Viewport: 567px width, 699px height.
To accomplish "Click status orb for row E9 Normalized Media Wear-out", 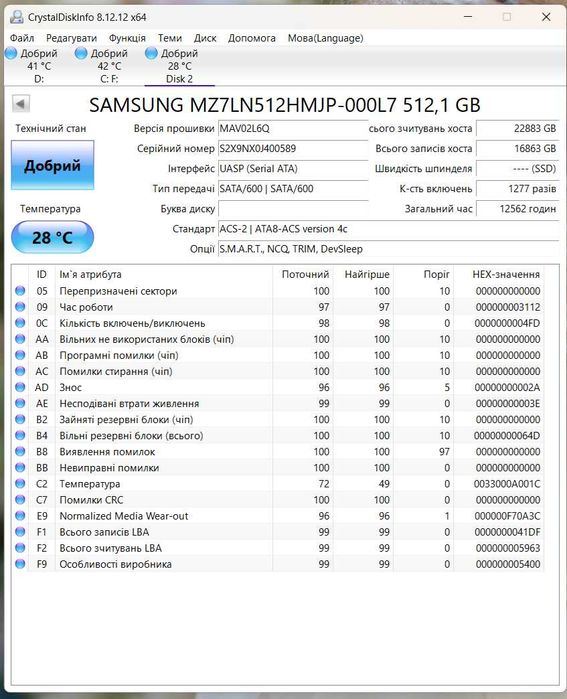I will coord(20,516).
